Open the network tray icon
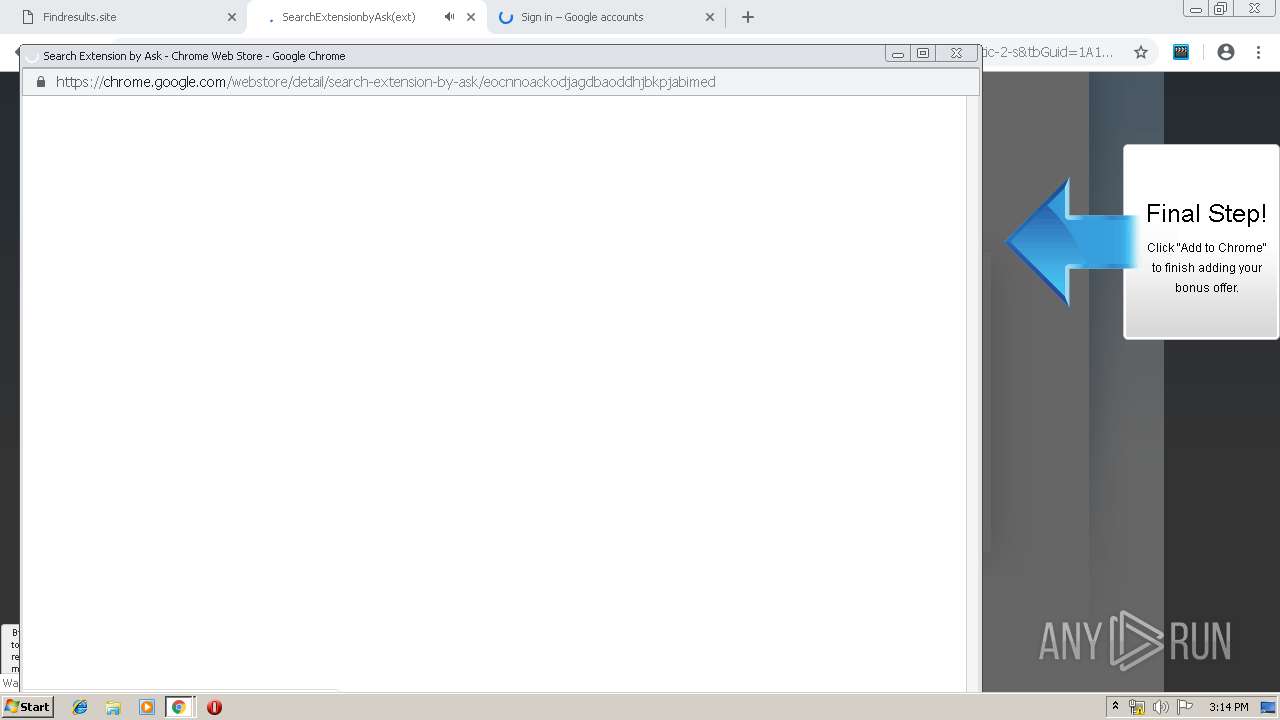This screenshot has height=720, width=1280. pos(1137,707)
